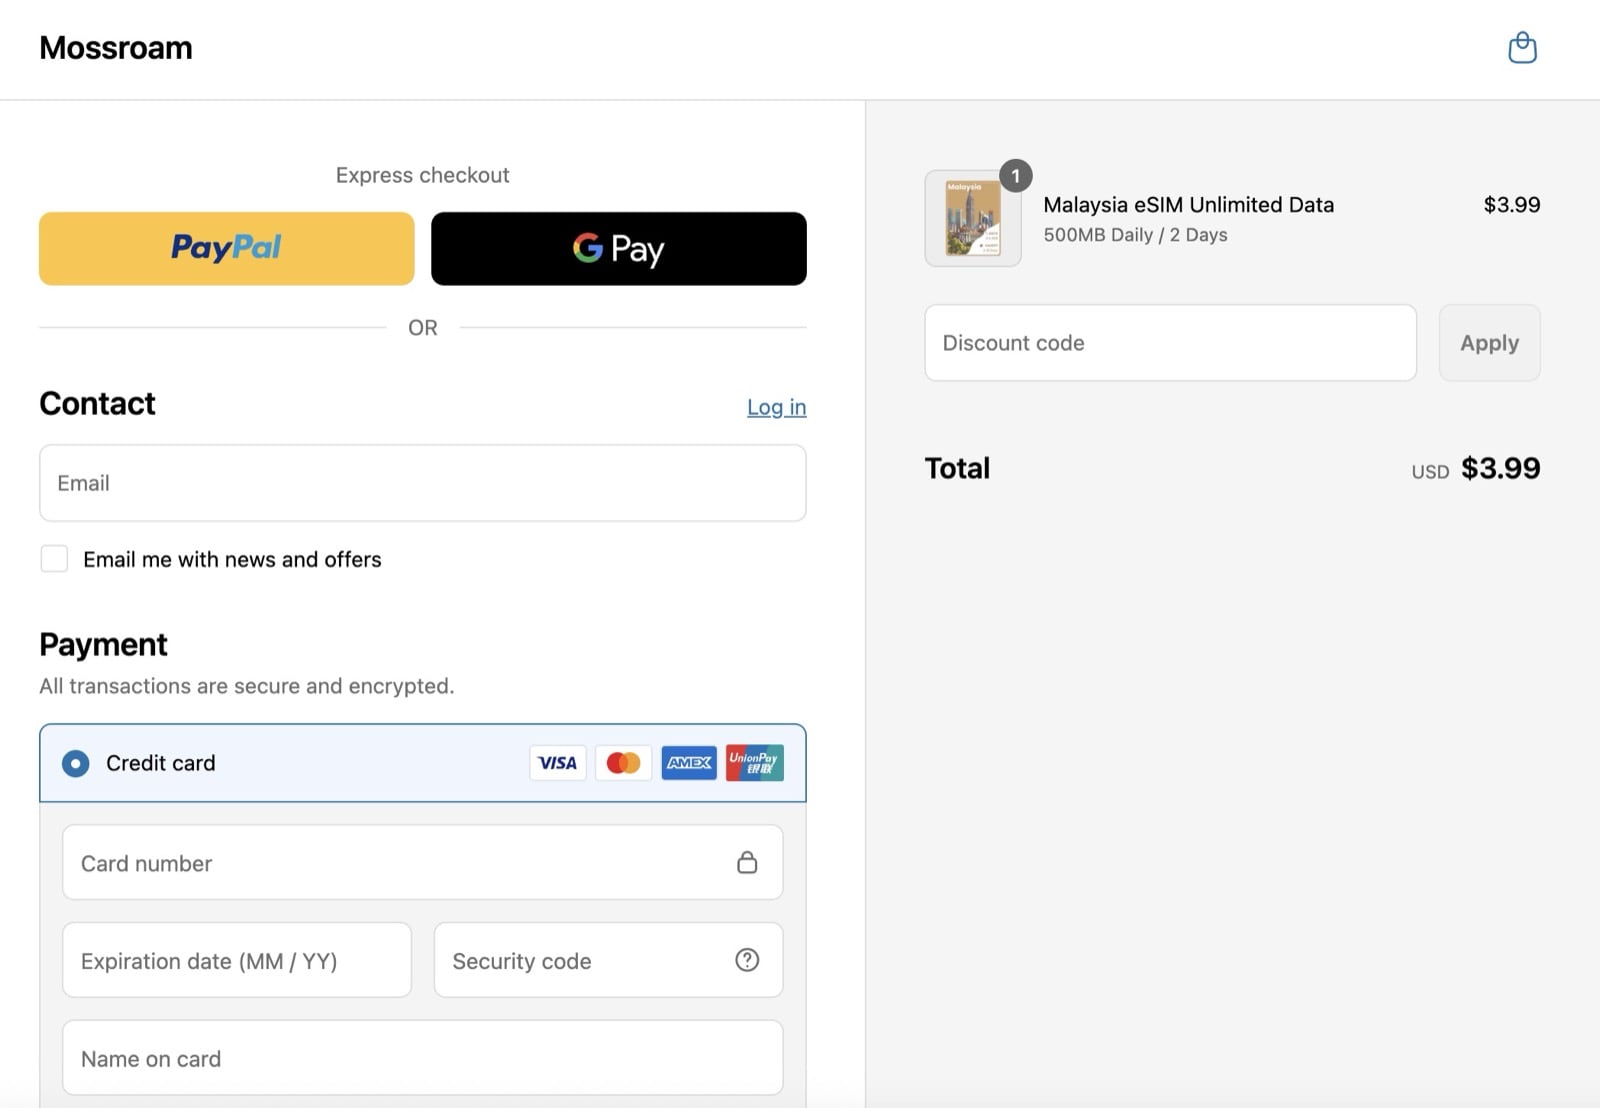This screenshot has height=1108, width=1600.
Task: Pay with Google Pay button
Action: [619, 248]
